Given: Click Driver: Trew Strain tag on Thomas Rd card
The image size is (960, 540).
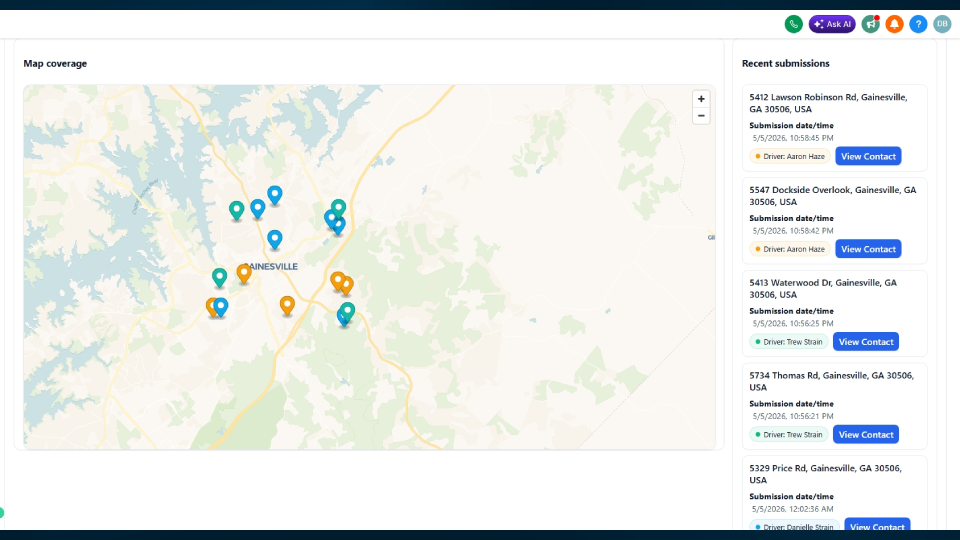Looking at the screenshot, I should click(789, 435).
